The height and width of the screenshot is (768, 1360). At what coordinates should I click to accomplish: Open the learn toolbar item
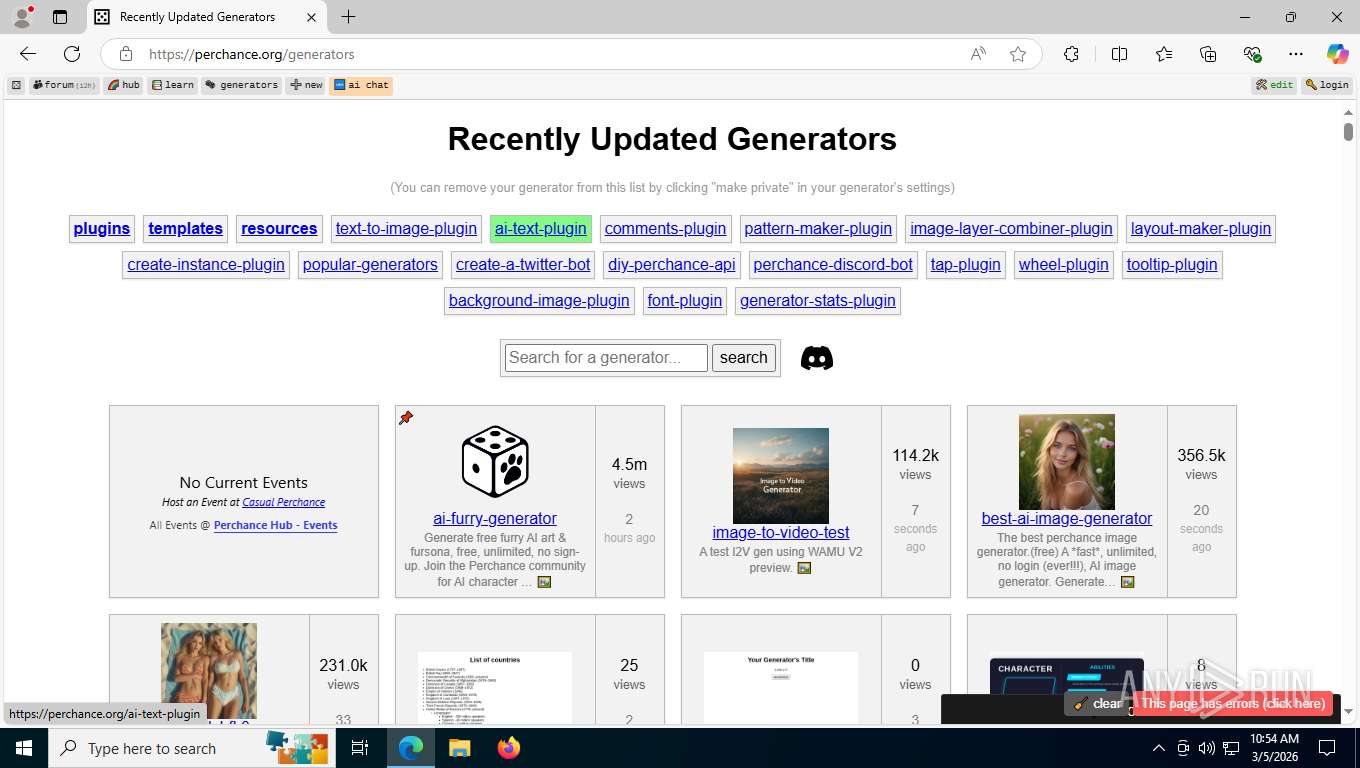tap(173, 85)
